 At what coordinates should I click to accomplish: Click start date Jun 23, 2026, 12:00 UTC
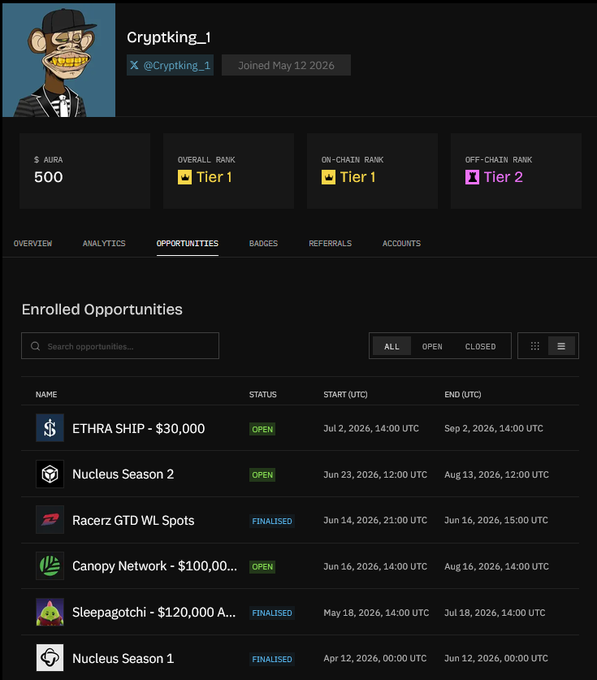(x=375, y=474)
